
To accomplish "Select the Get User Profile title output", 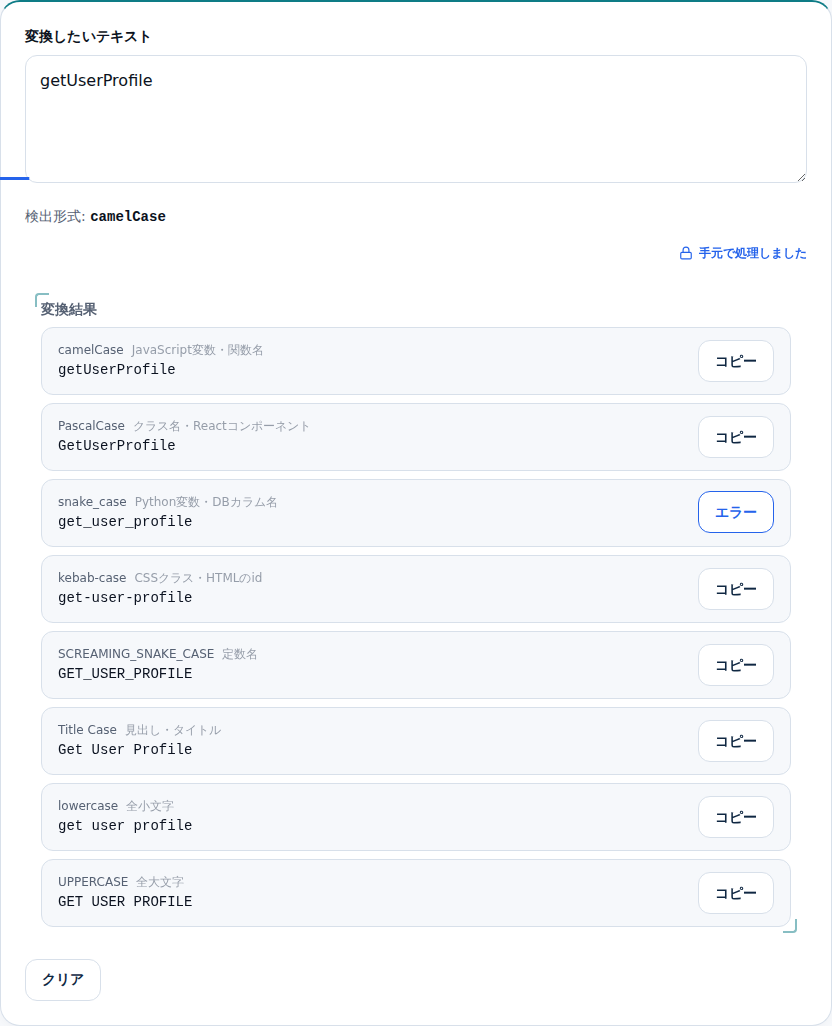I will pyautogui.click(x=125, y=749).
